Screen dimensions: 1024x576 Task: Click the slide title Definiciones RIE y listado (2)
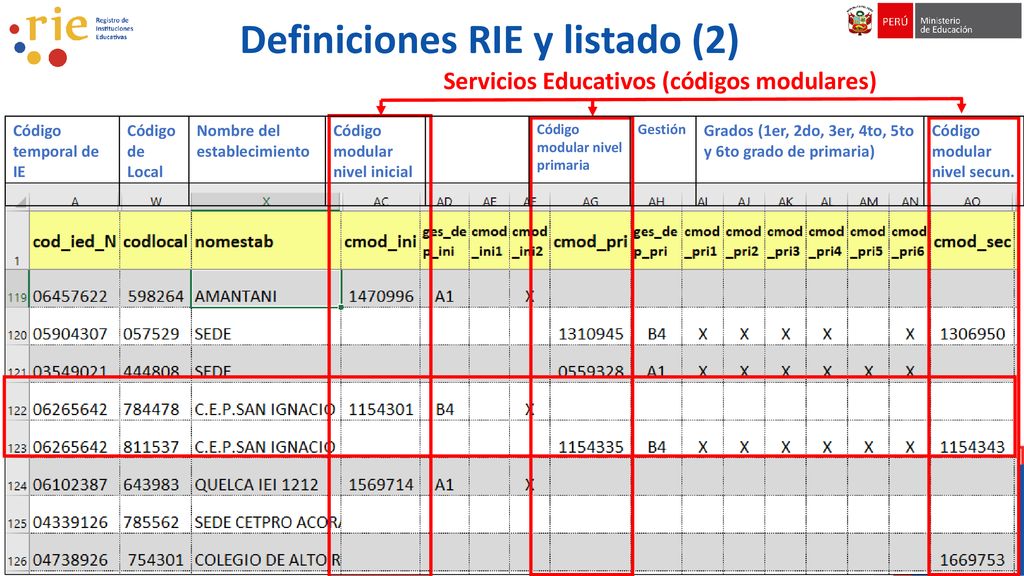(x=489, y=39)
